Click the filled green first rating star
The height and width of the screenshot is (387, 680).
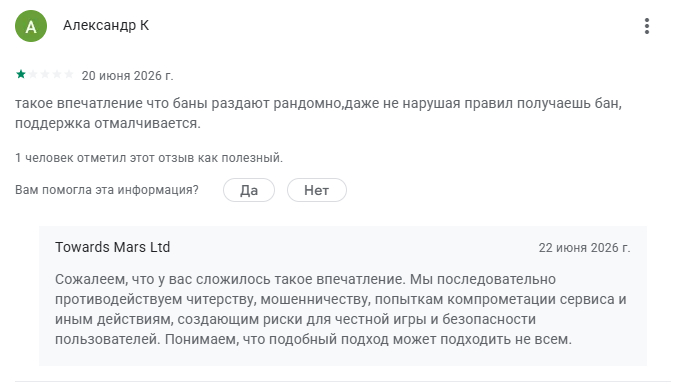20,74
